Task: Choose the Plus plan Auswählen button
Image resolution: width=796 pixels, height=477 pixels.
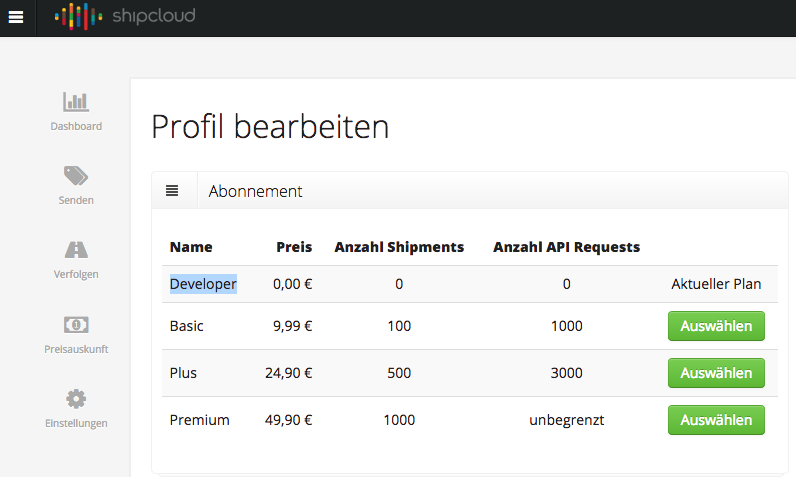Action: tap(716, 373)
